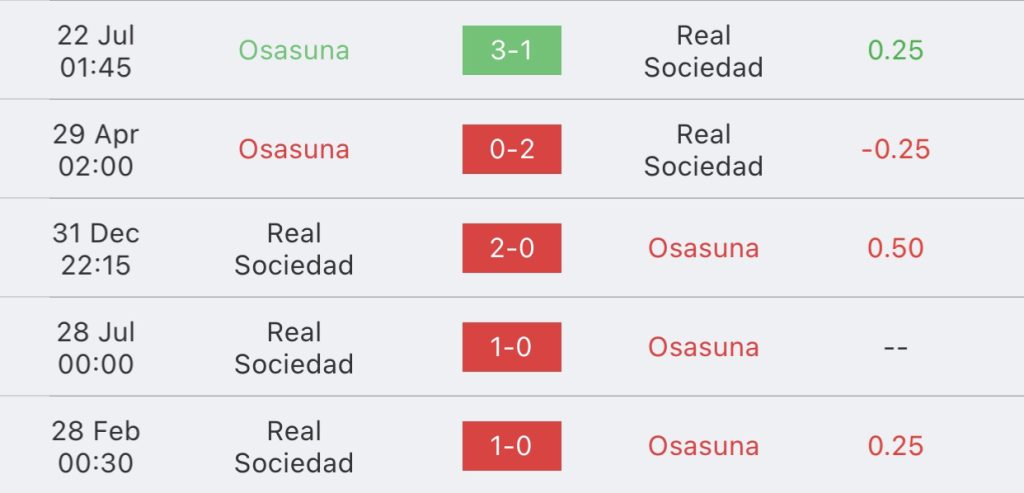This screenshot has height=493, width=1024.
Task: Select the -0.25 handicap value
Action: pos(895,149)
